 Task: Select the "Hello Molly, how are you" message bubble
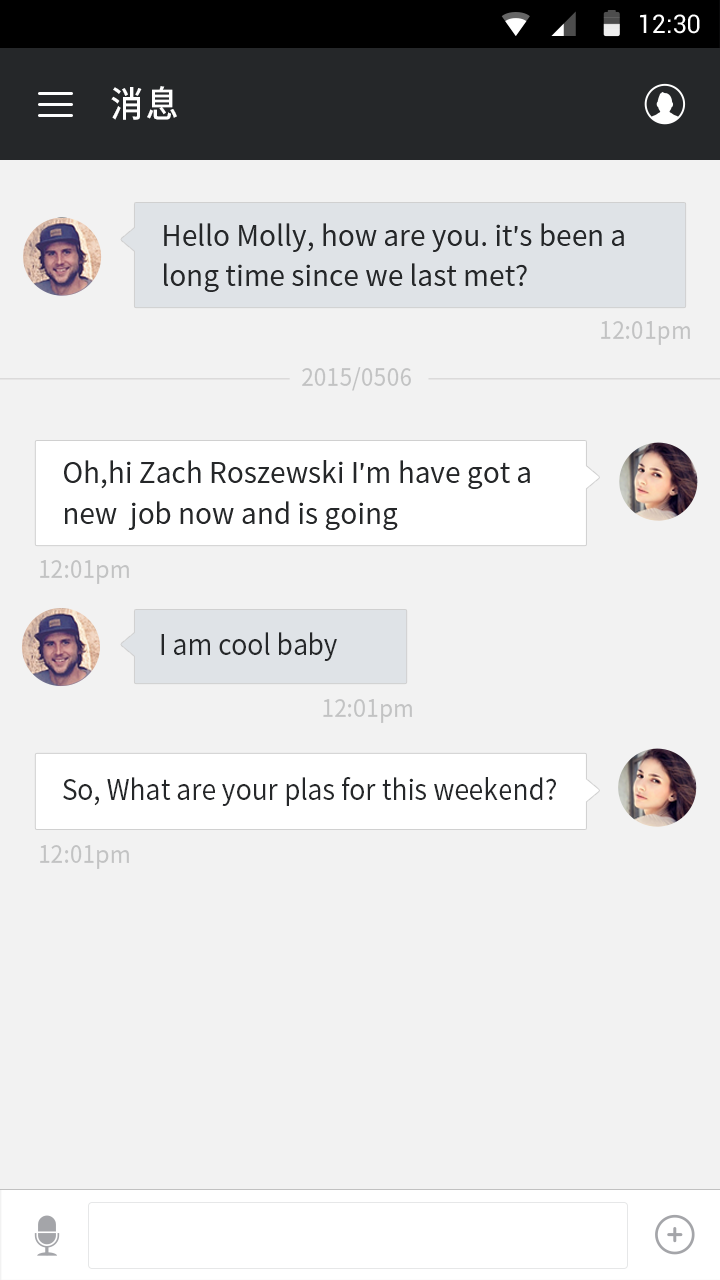point(409,255)
